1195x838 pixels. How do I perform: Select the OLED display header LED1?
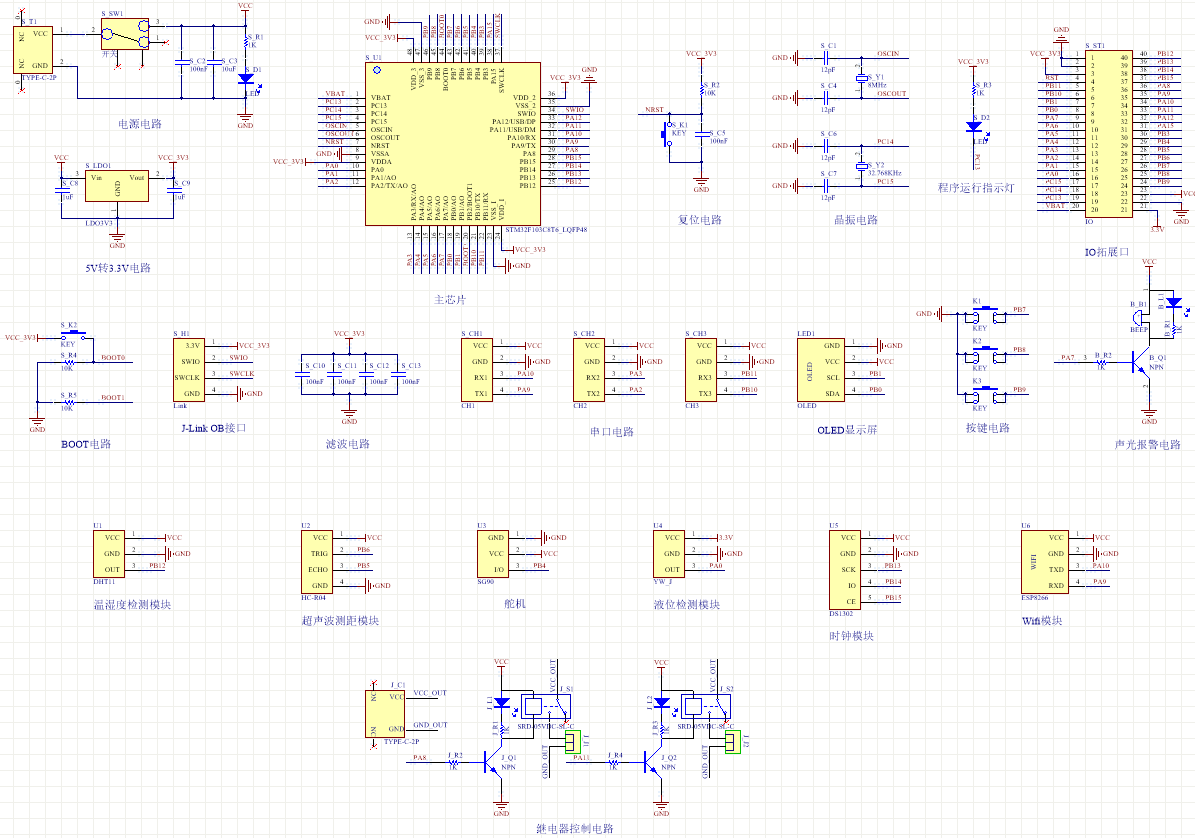[x=820, y=369]
